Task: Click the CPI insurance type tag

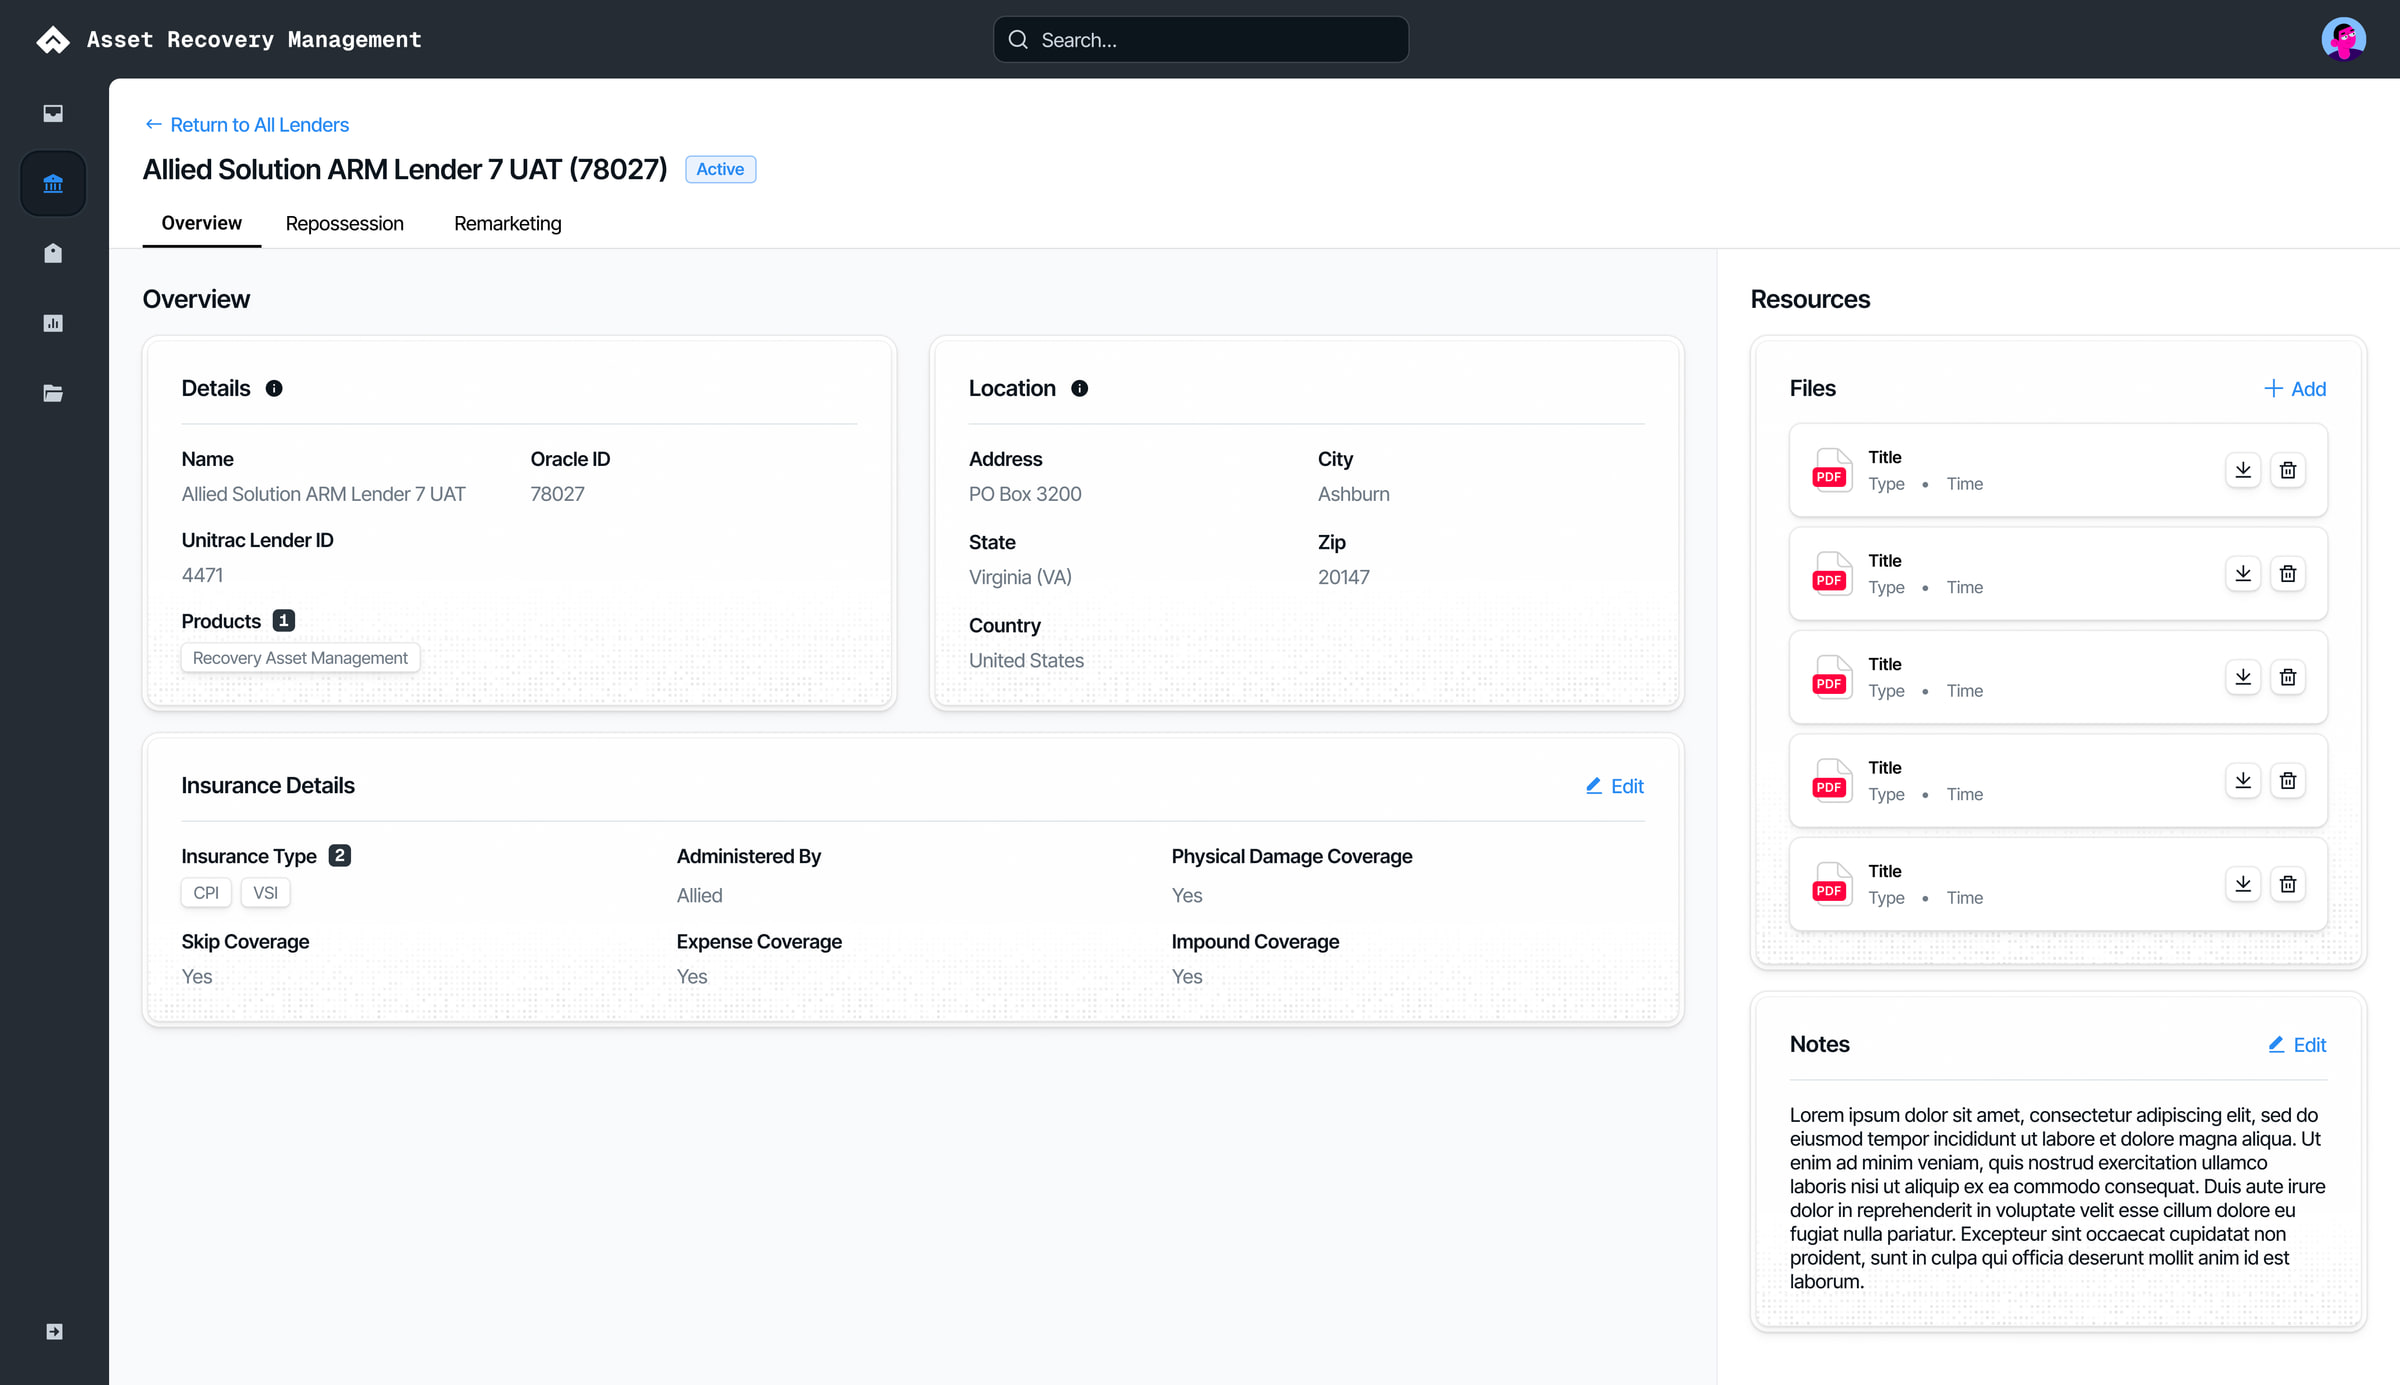Action: pyautogui.click(x=206, y=893)
